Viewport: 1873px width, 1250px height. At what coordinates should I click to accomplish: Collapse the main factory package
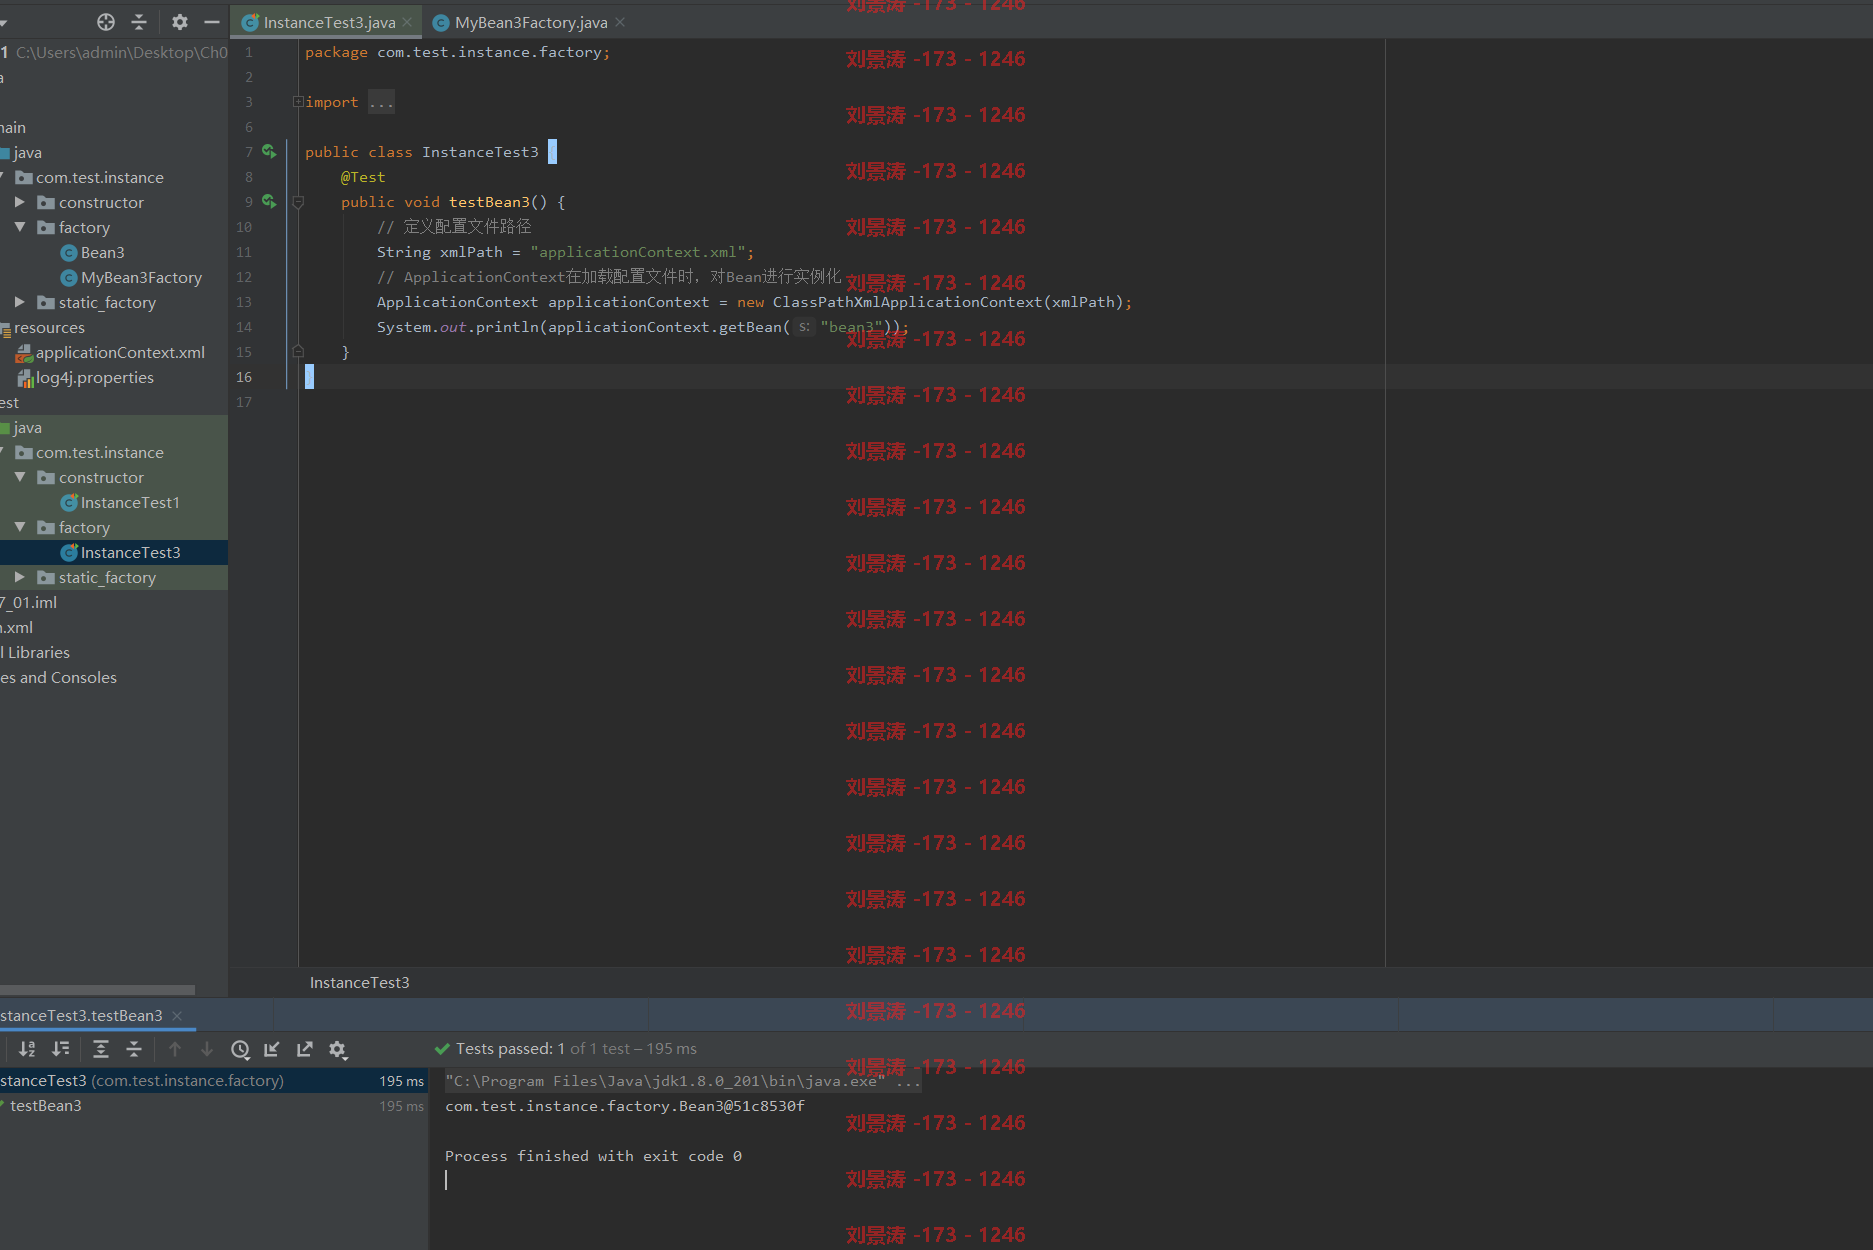click(x=20, y=227)
